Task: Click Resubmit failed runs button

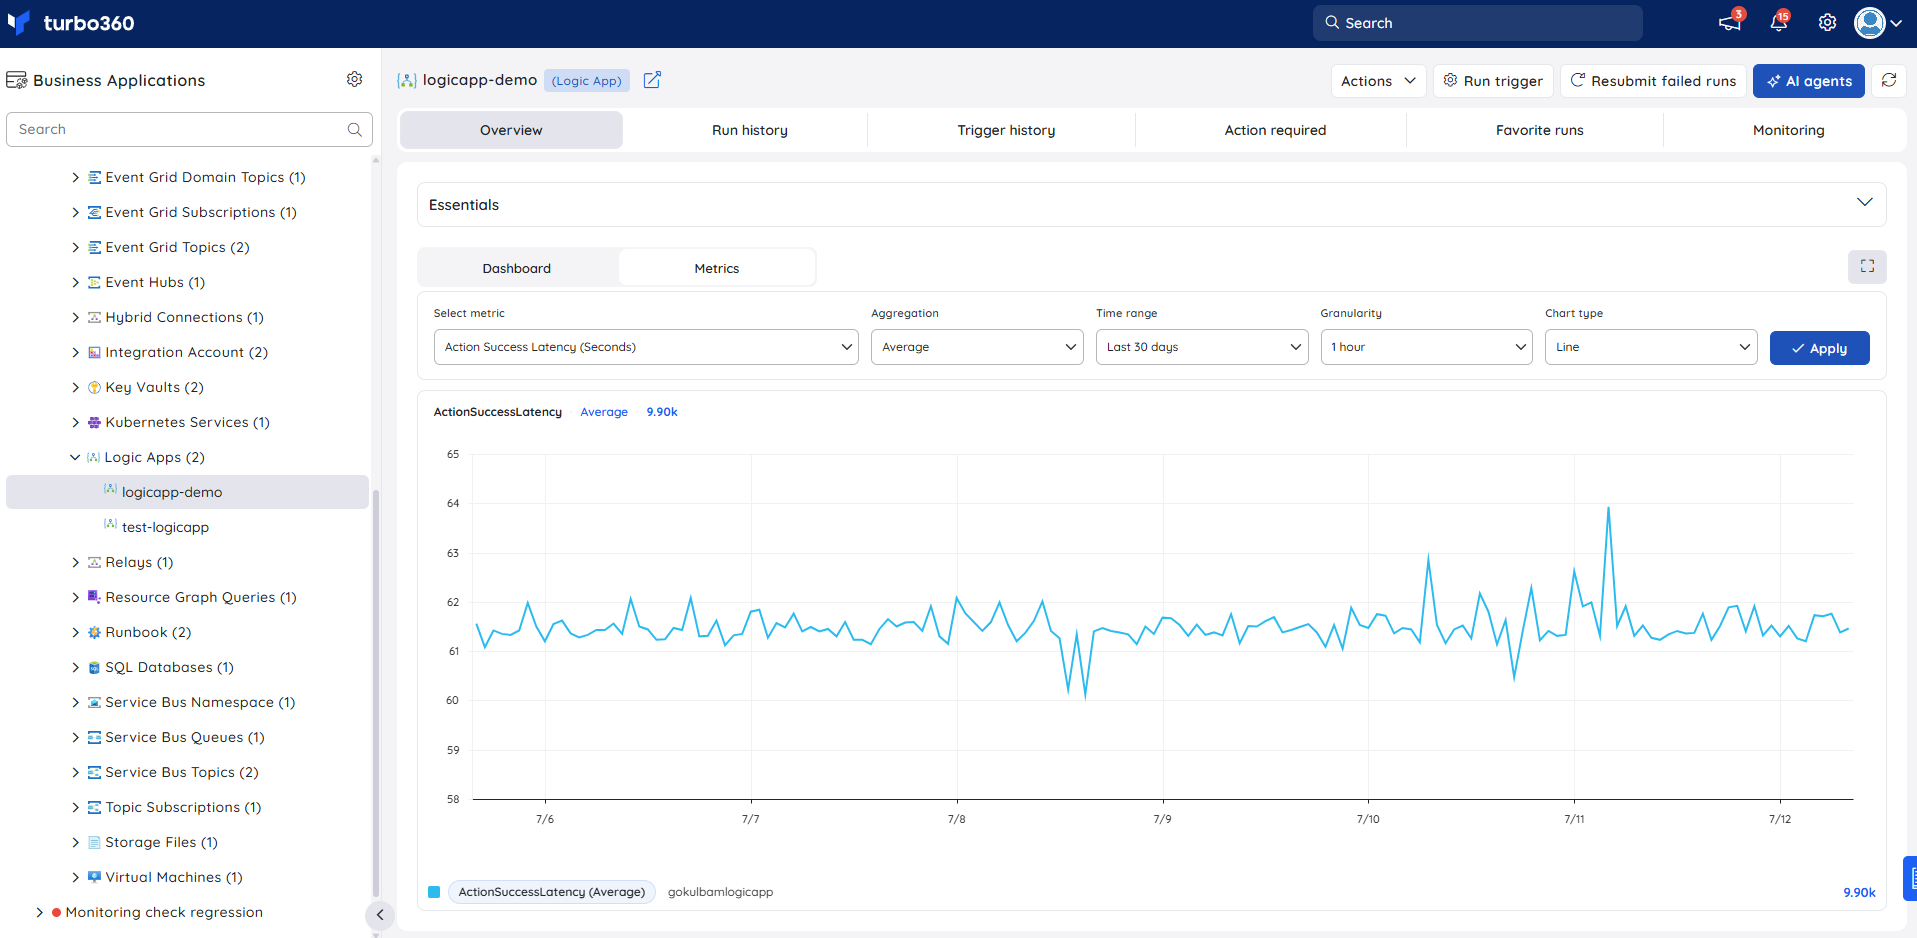Action: pos(1653,81)
